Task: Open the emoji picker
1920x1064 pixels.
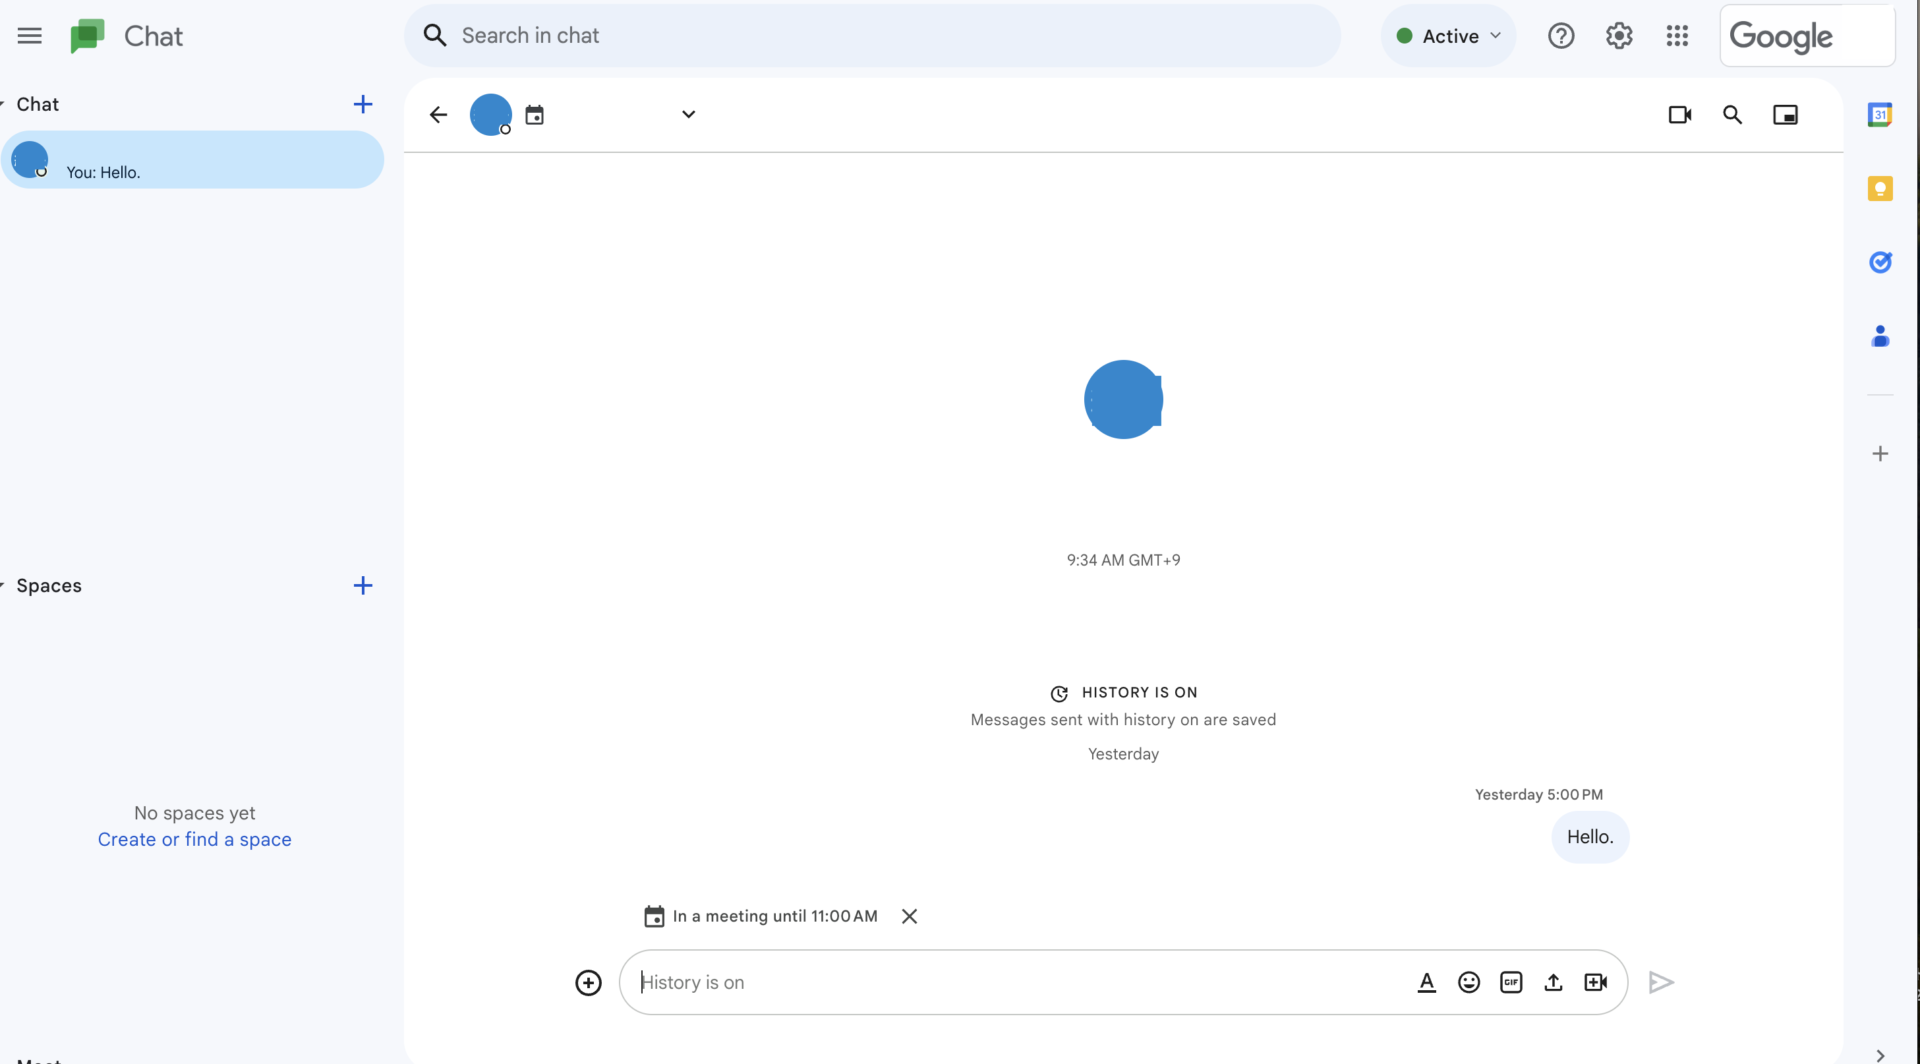Action: pos(1469,982)
